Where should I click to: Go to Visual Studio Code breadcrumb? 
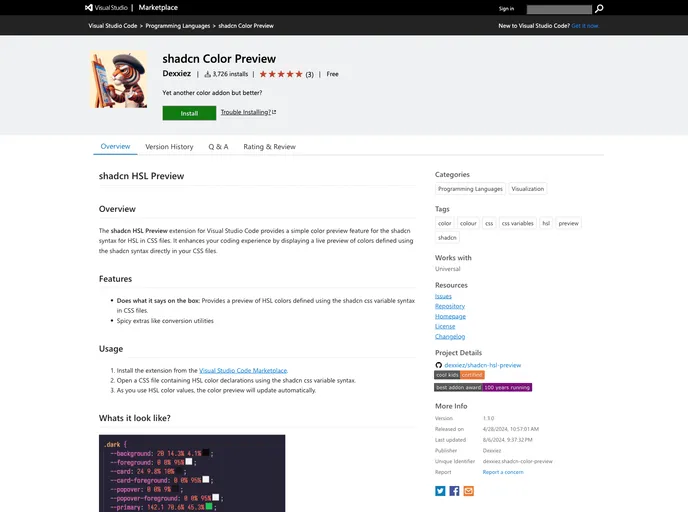tap(113, 26)
